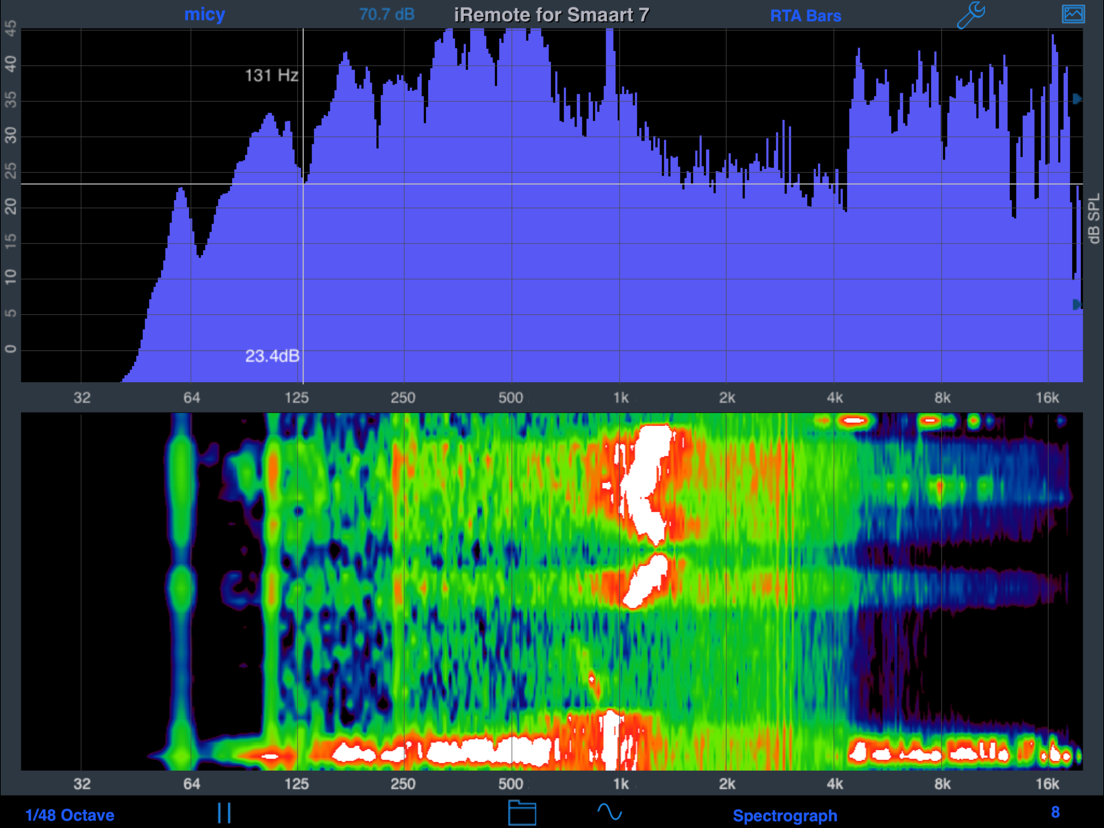1104x828 pixels.
Task: Pause the measurement with the pause icon
Action: (224, 813)
